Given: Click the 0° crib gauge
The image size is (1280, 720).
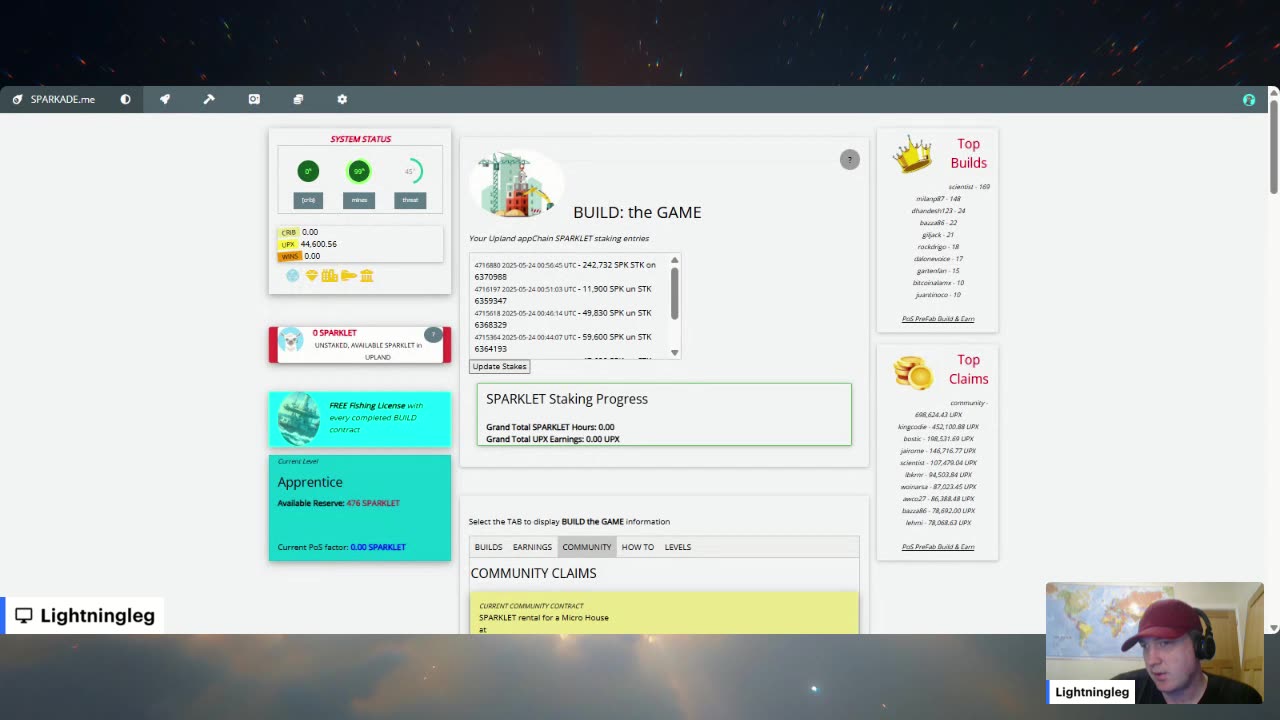Looking at the screenshot, I should pos(308,171).
